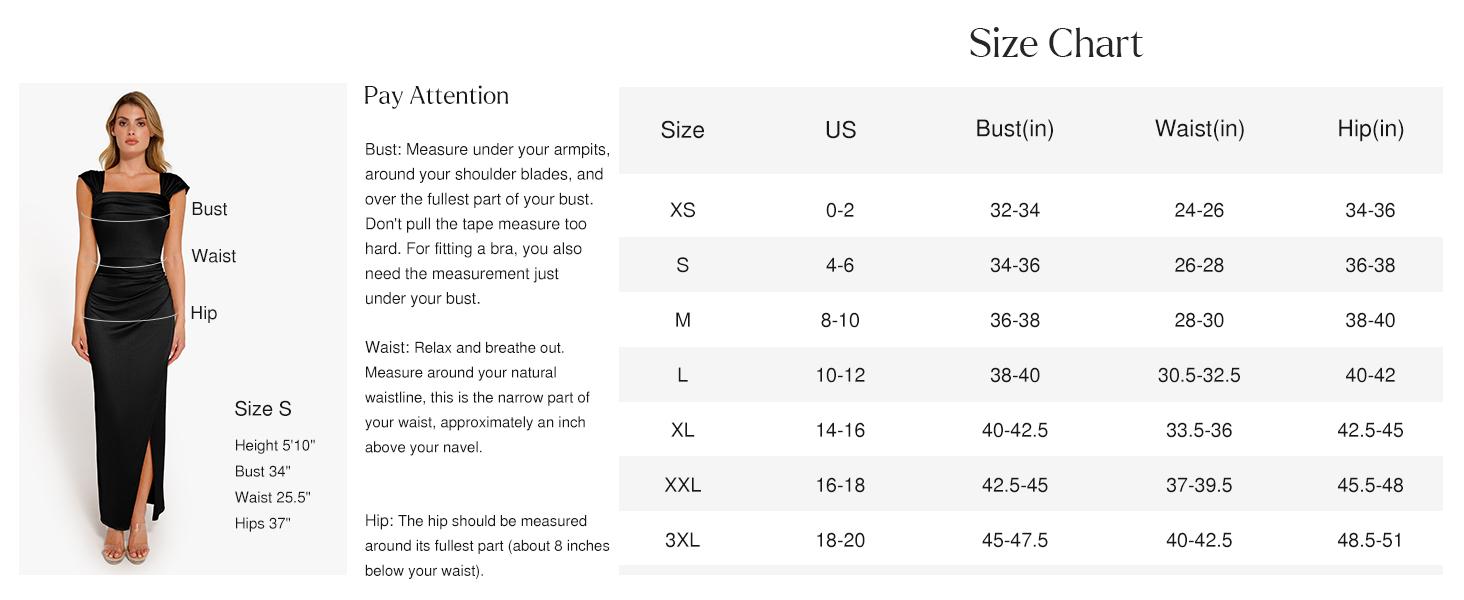Click the Hip(in) column header

(x=1371, y=129)
